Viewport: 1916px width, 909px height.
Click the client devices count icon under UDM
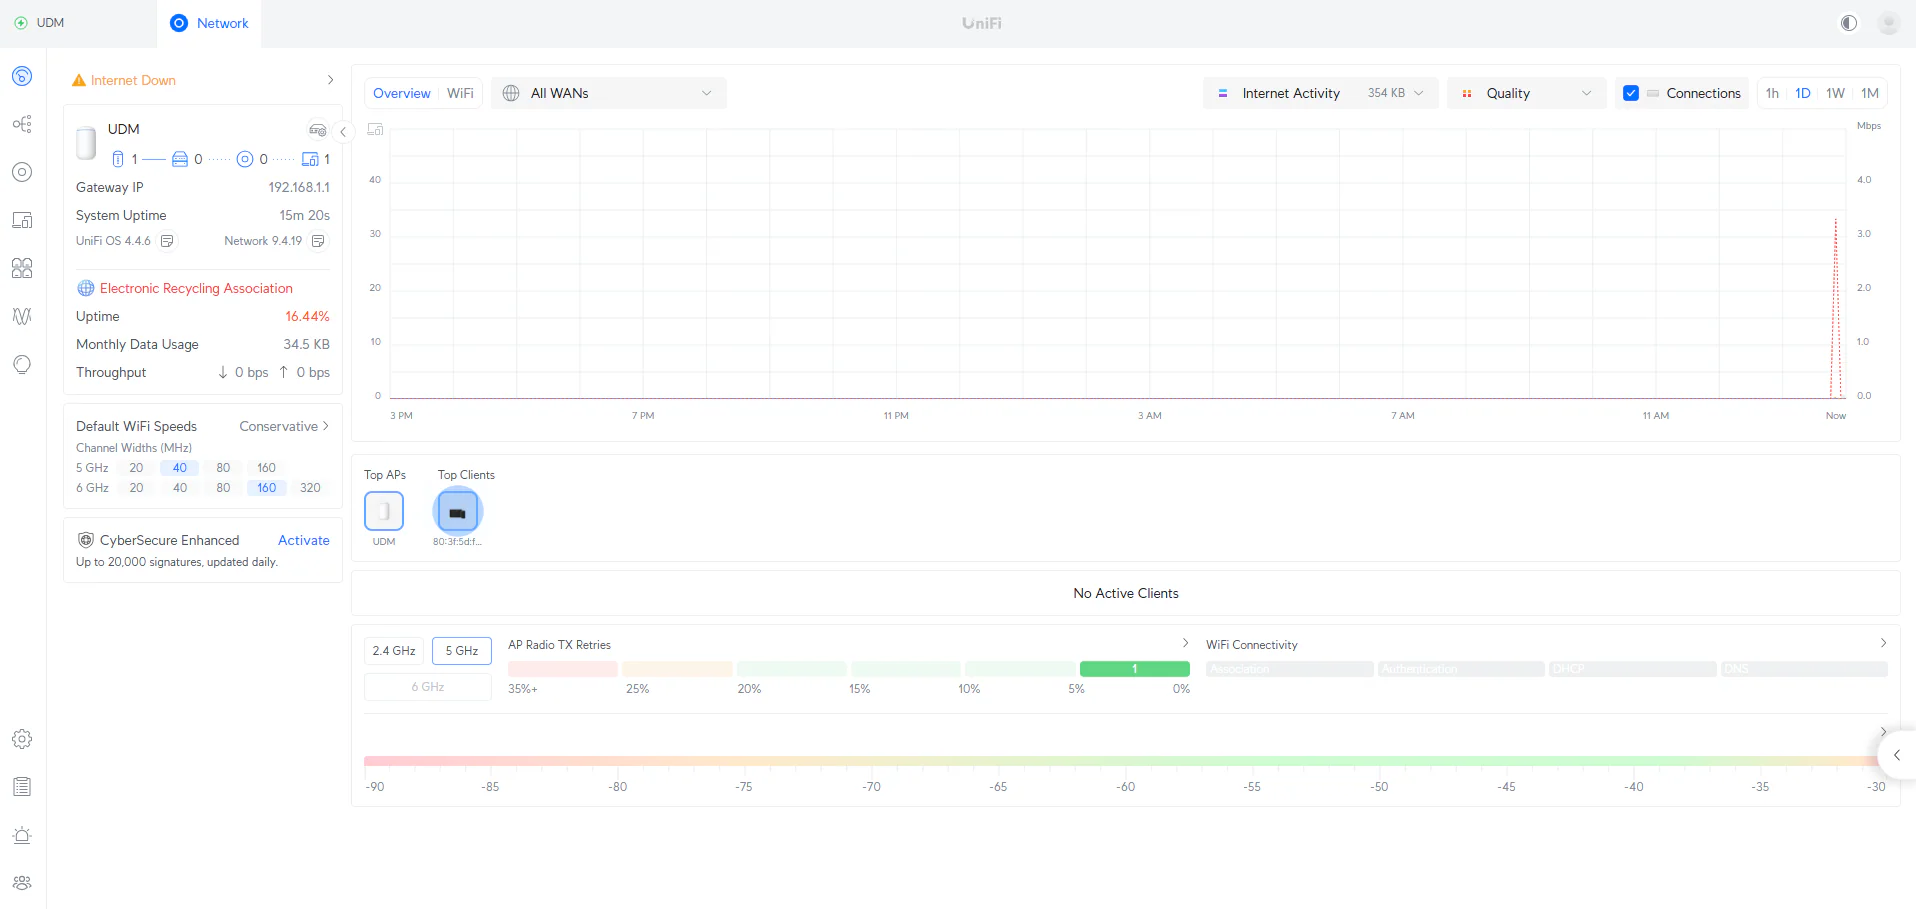(310, 159)
